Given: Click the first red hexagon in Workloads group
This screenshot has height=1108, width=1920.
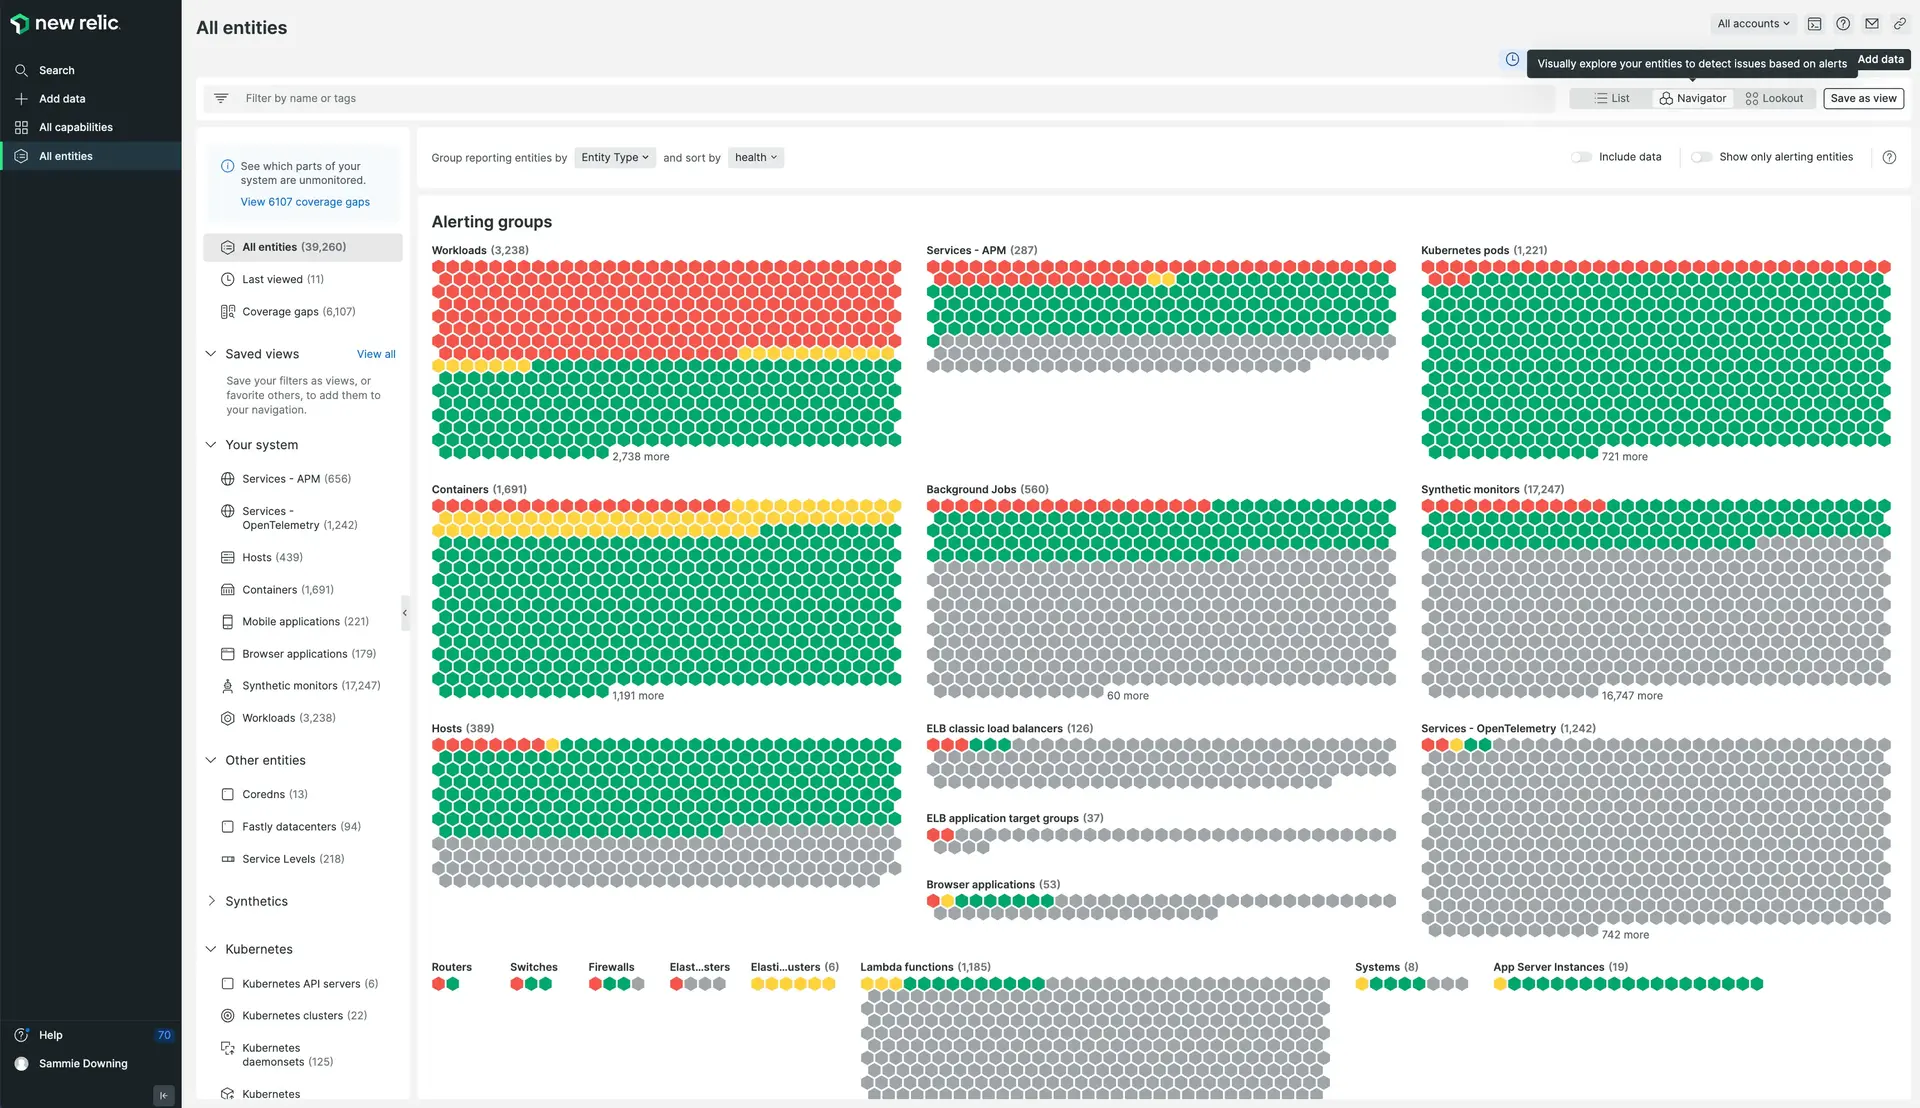Looking at the screenshot, I should click(439, 267).
